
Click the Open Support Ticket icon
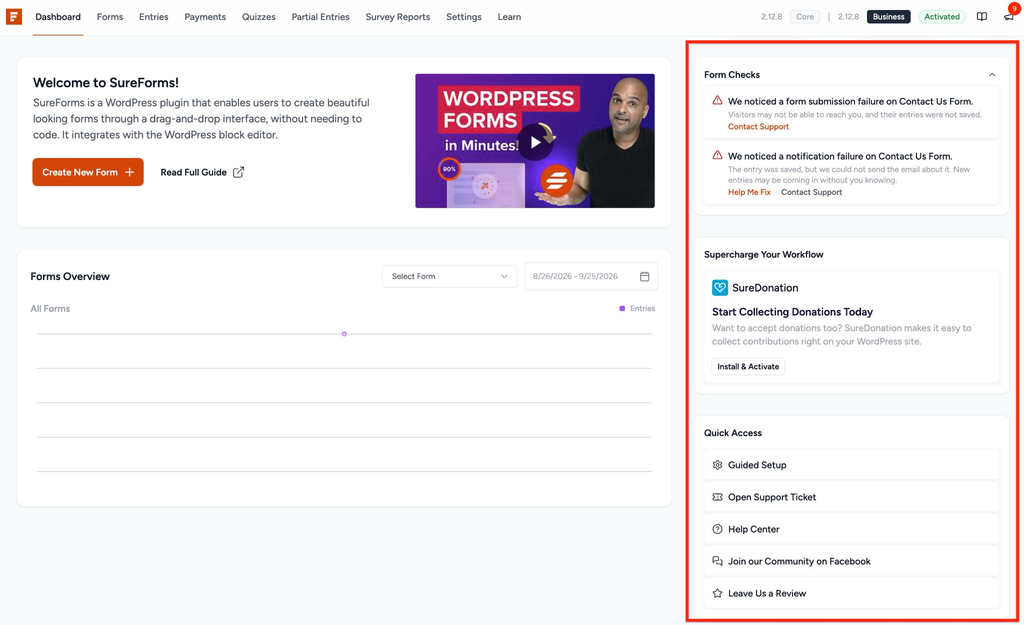tap(717, 497)
